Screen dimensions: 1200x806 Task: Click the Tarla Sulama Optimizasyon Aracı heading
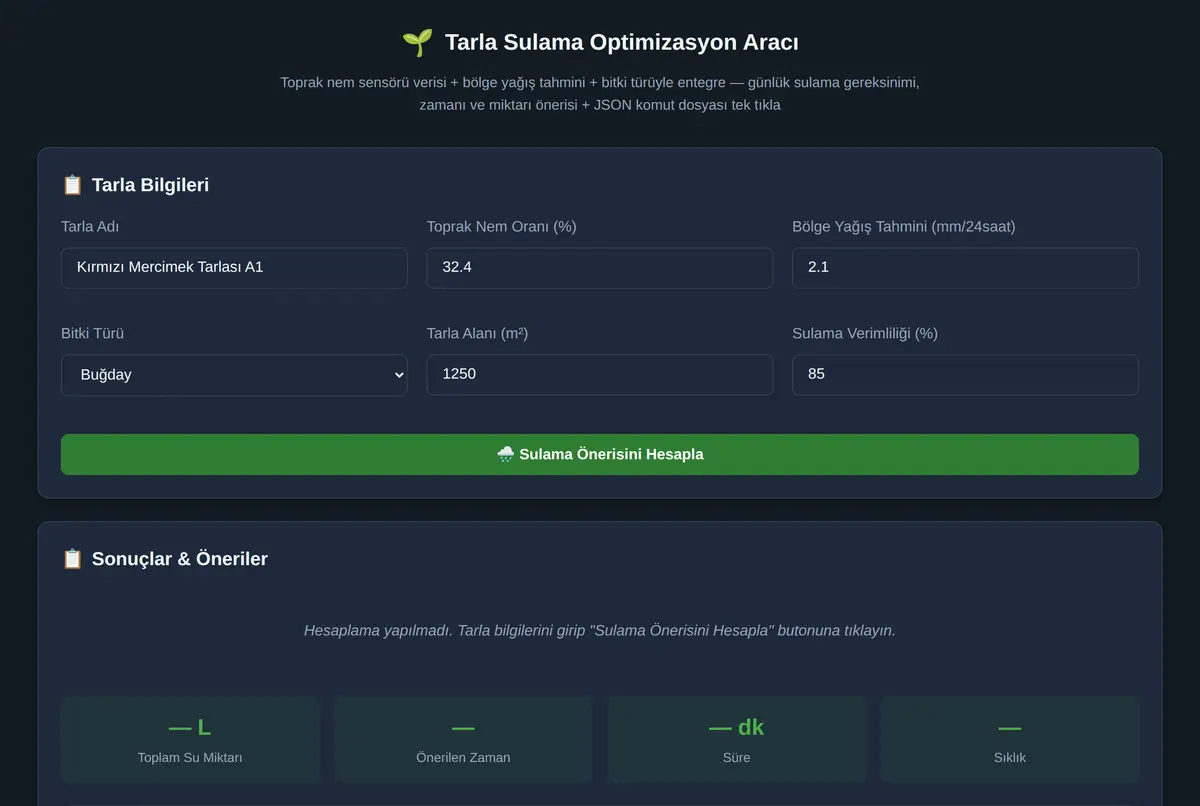[x=621, y=42]
